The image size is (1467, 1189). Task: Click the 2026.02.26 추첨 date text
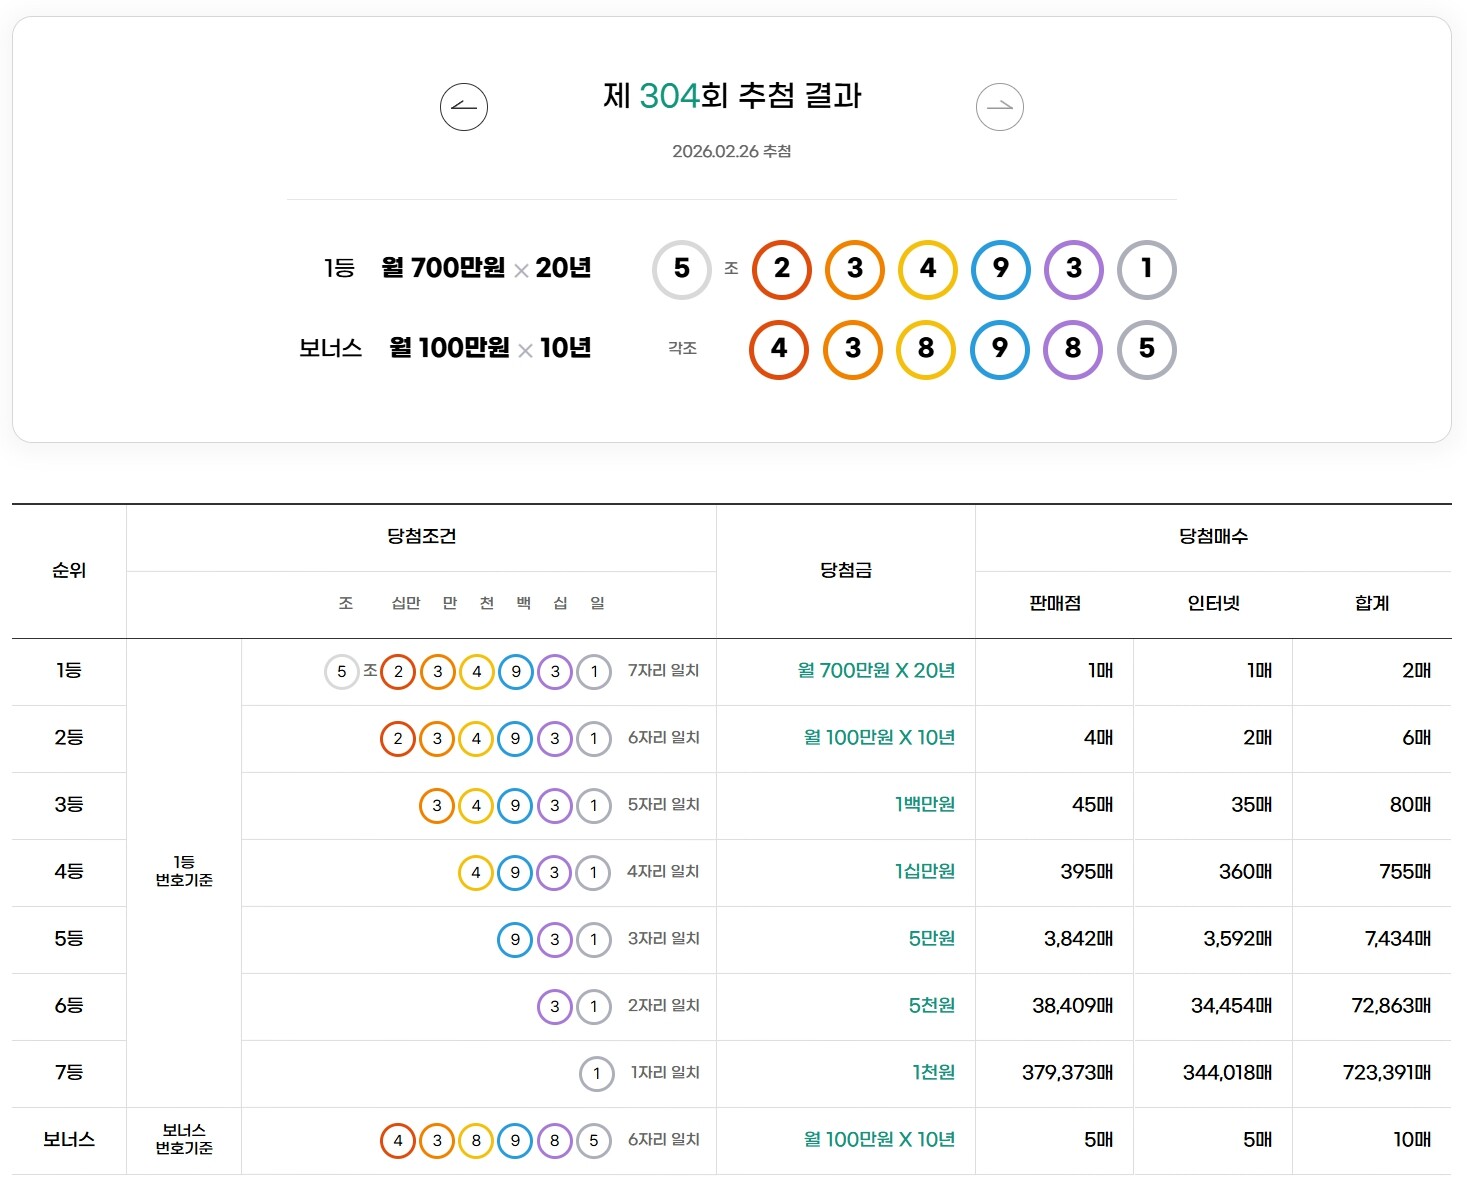[731, 152]
